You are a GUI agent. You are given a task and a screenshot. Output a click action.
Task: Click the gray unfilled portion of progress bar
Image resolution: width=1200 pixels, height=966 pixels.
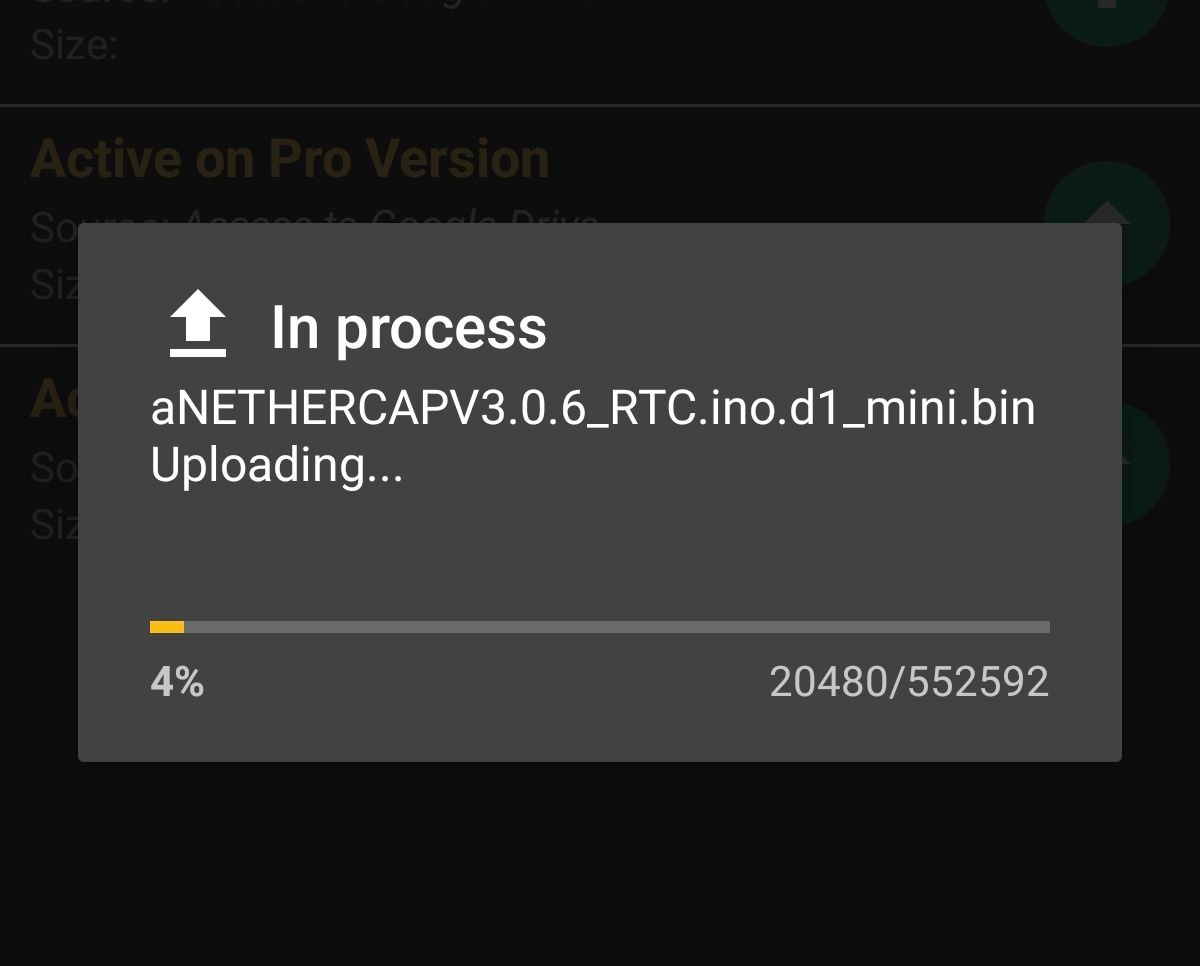pyautogui.click(x=617, y=627)
